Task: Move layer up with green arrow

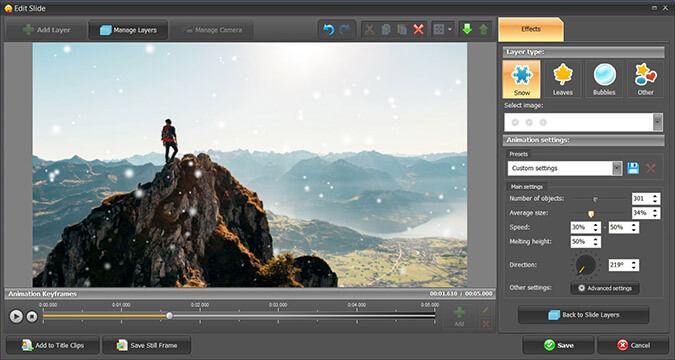Action: pos(483,30)
